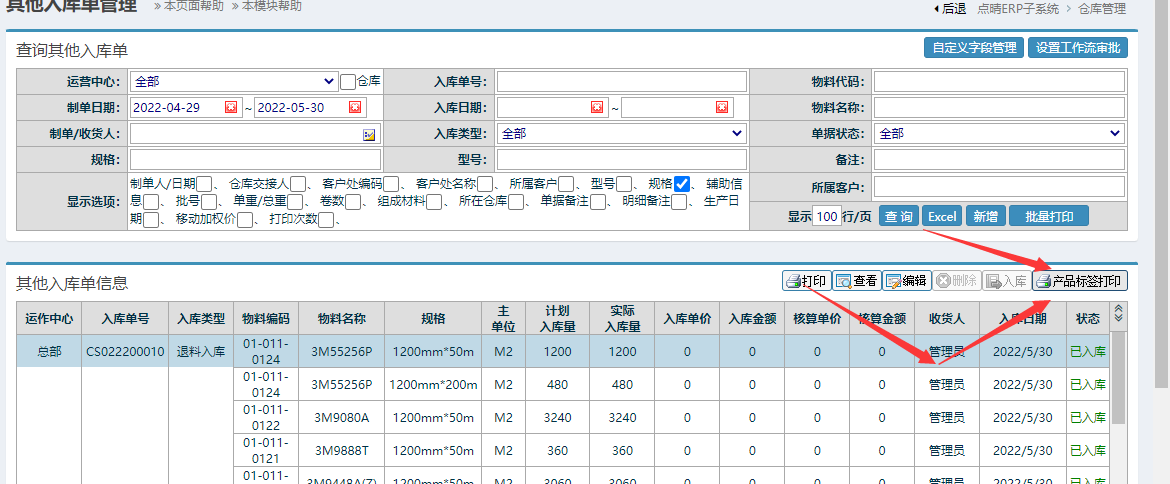Collapse the table using the double-chevron icon
The image size is (1170, 484).
(1119, 314)
